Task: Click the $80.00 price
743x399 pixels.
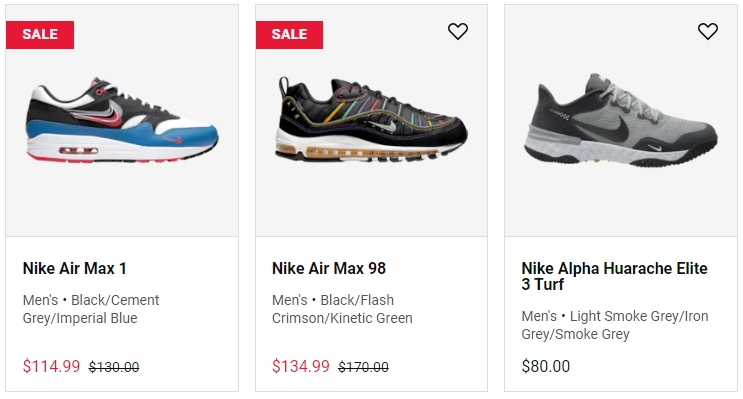Action: click(546, 366)
